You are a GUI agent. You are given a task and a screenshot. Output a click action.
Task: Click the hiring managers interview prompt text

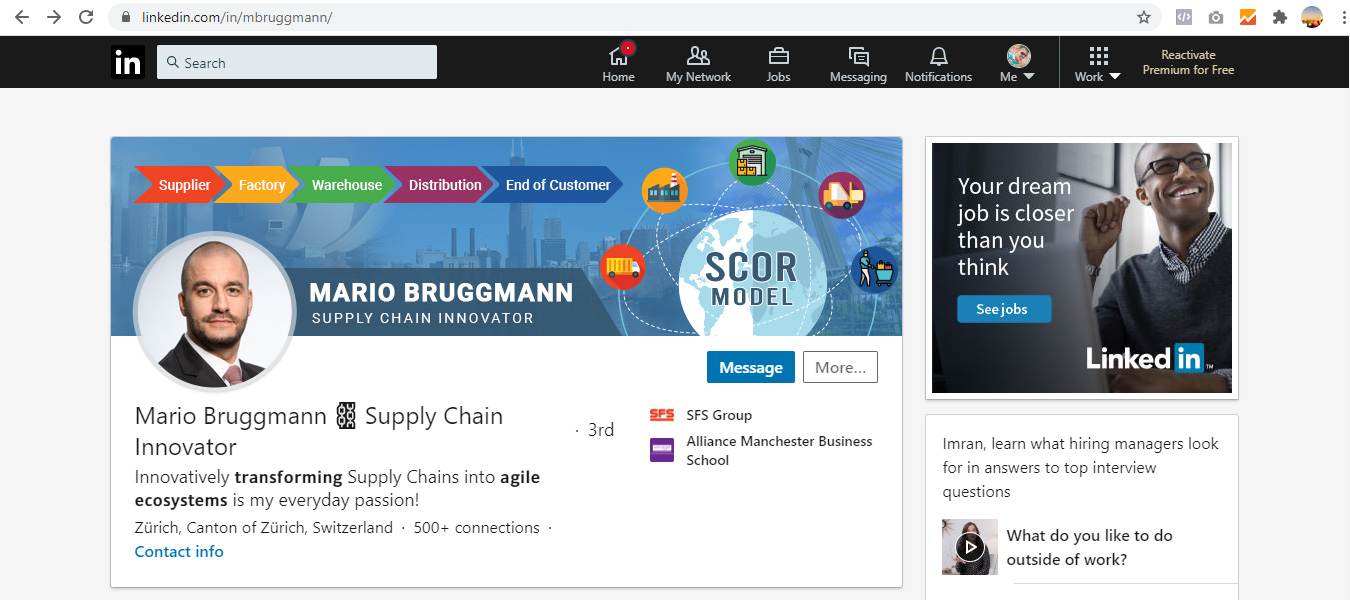[1081, 468]
